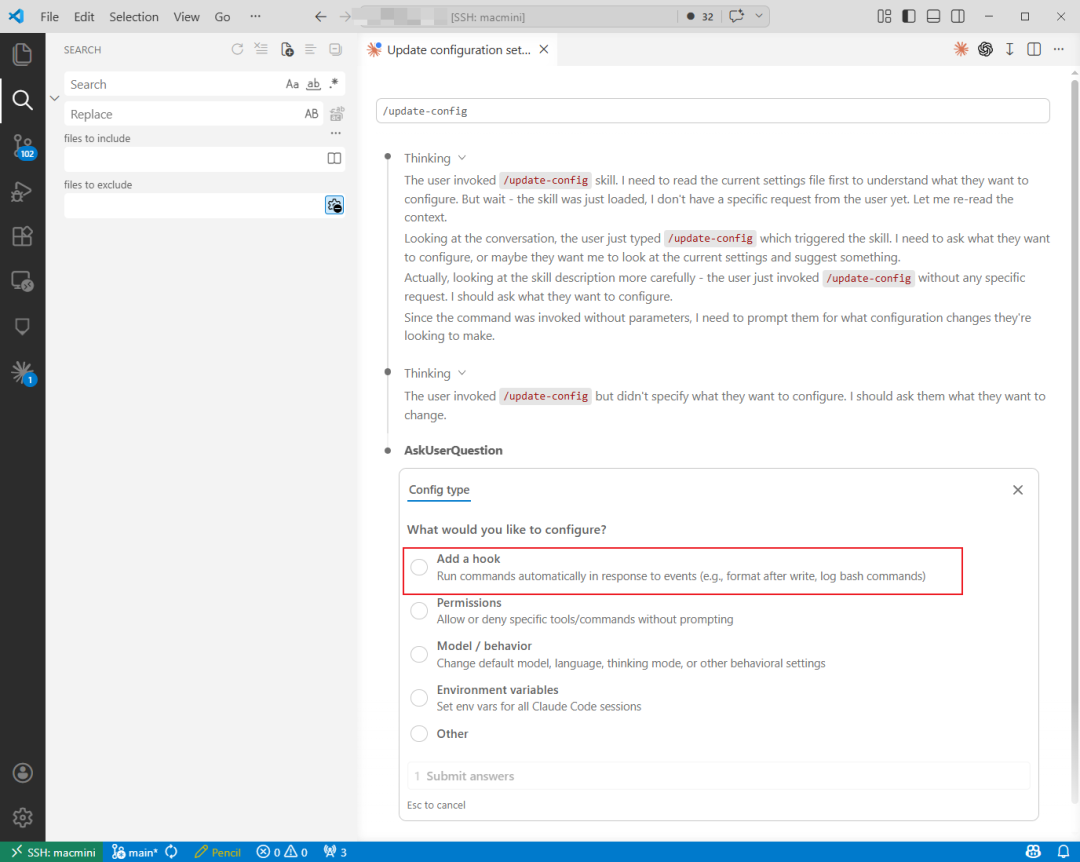
Task: Click forwarded ports count 3 in status bar
Action: point(335,852)
